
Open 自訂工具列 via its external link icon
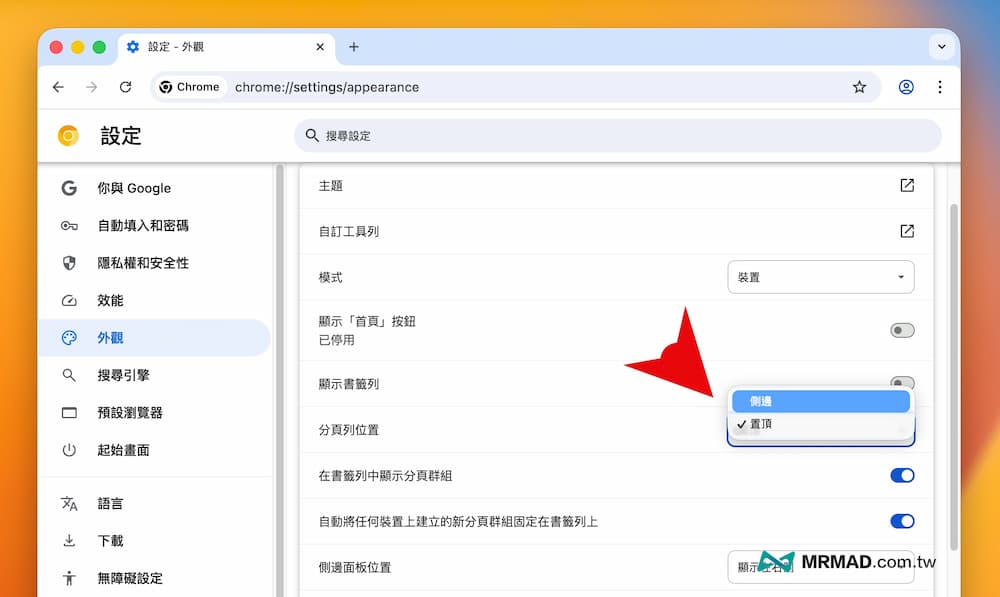click(x=906, y=231)
